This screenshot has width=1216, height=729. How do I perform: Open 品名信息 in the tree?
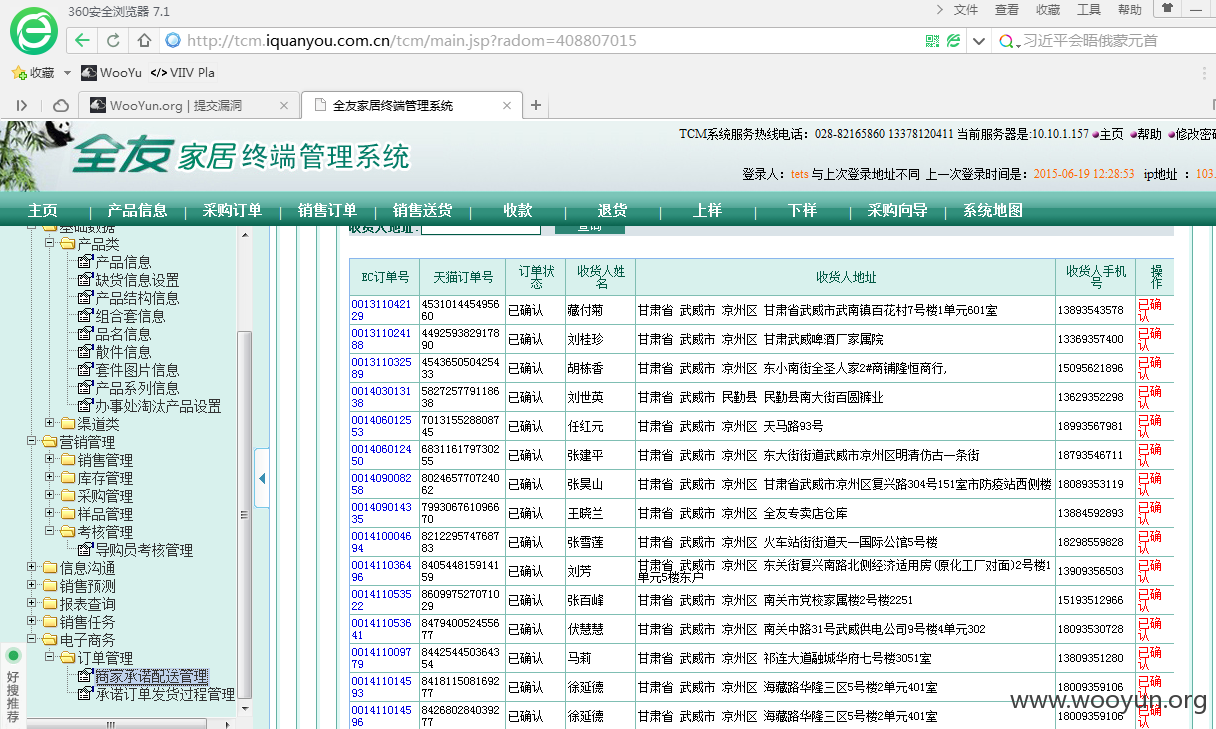point(122,334)
